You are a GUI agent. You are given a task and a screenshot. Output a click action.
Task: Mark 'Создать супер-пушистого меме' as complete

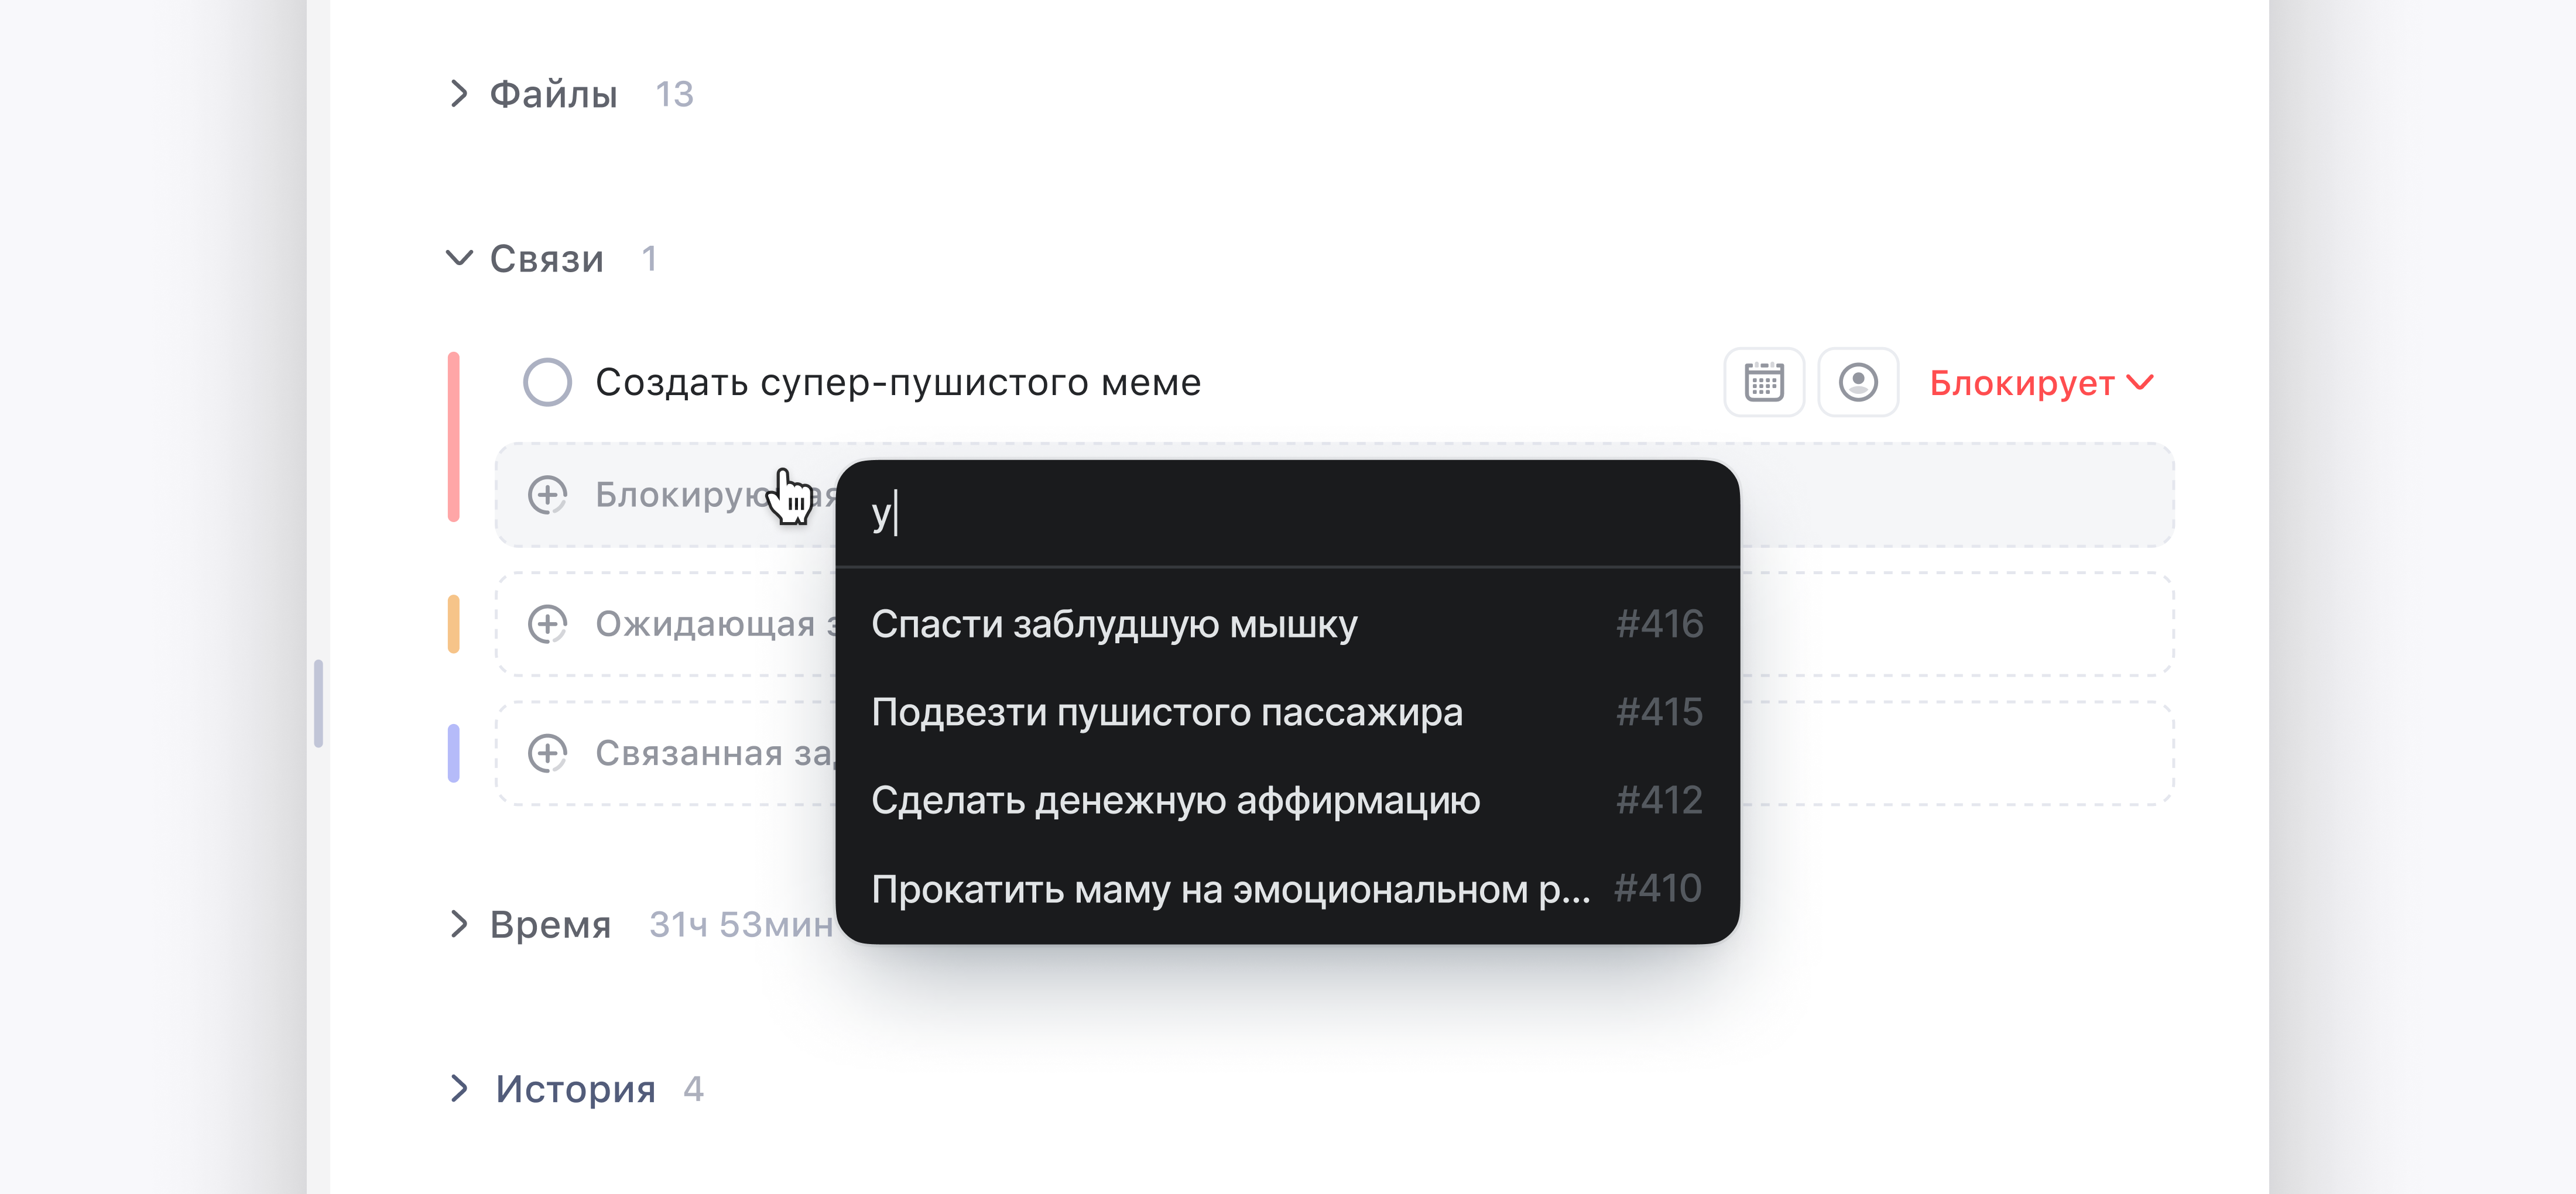pyautogui.click(x=547, y=383)
